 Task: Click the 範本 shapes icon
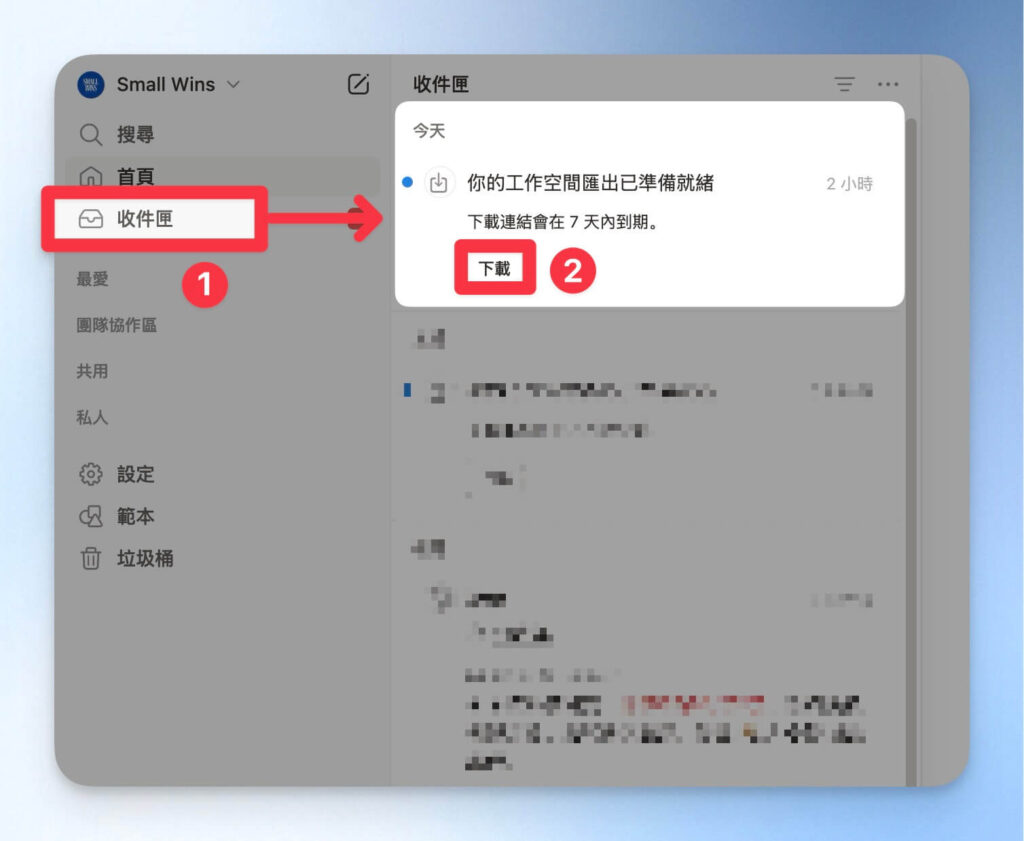pos(91,516)
